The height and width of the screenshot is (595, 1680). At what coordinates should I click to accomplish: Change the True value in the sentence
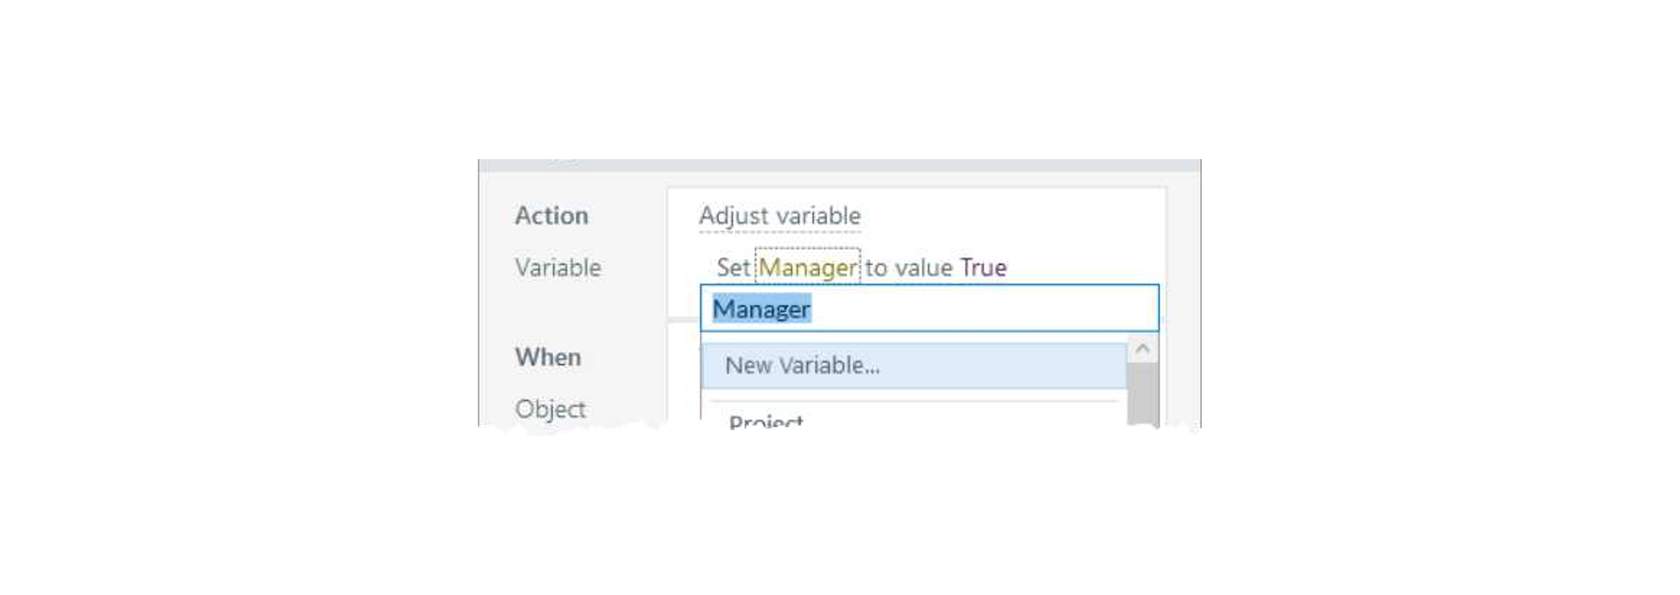pos(983,267)
